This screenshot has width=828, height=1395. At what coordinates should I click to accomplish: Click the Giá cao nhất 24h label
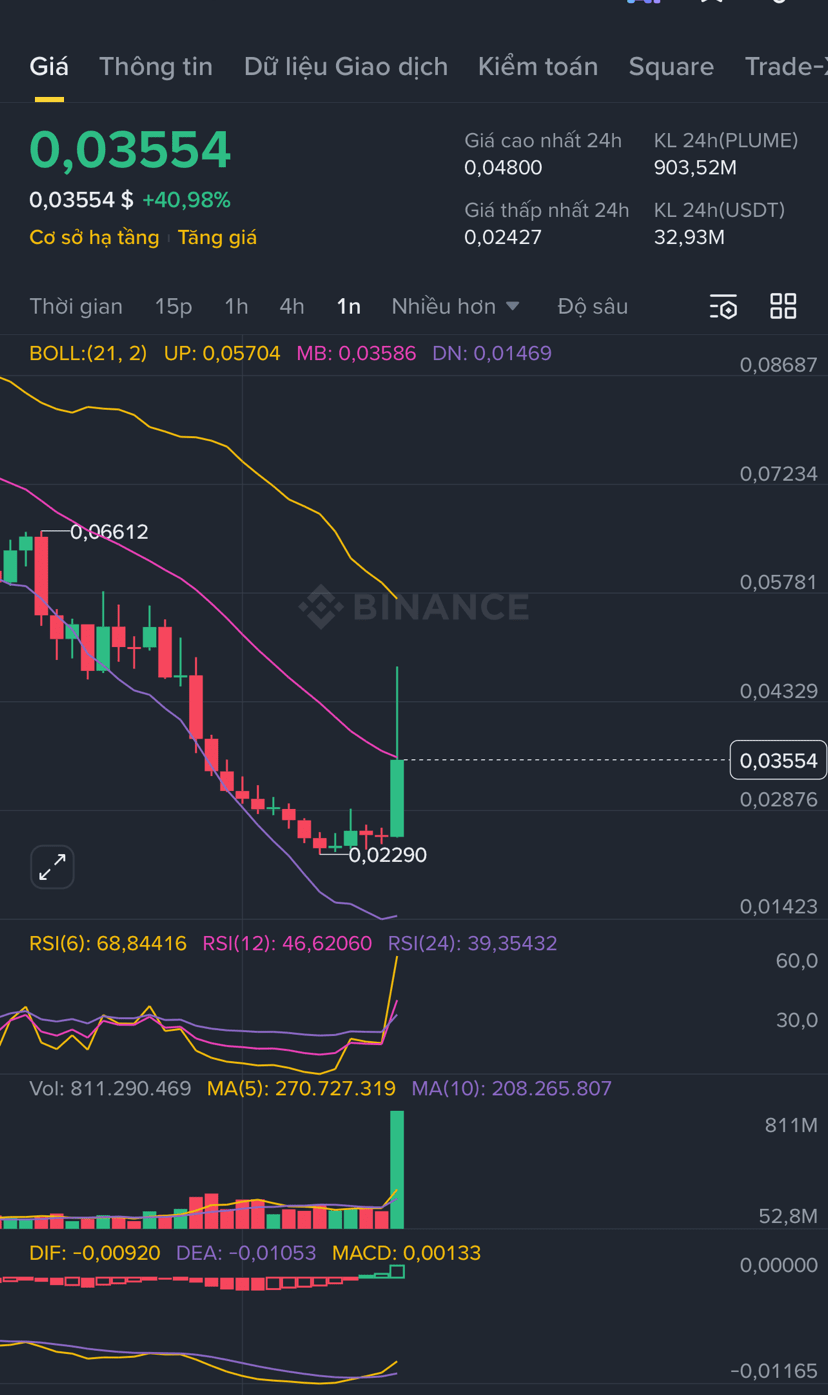point(543,141)
